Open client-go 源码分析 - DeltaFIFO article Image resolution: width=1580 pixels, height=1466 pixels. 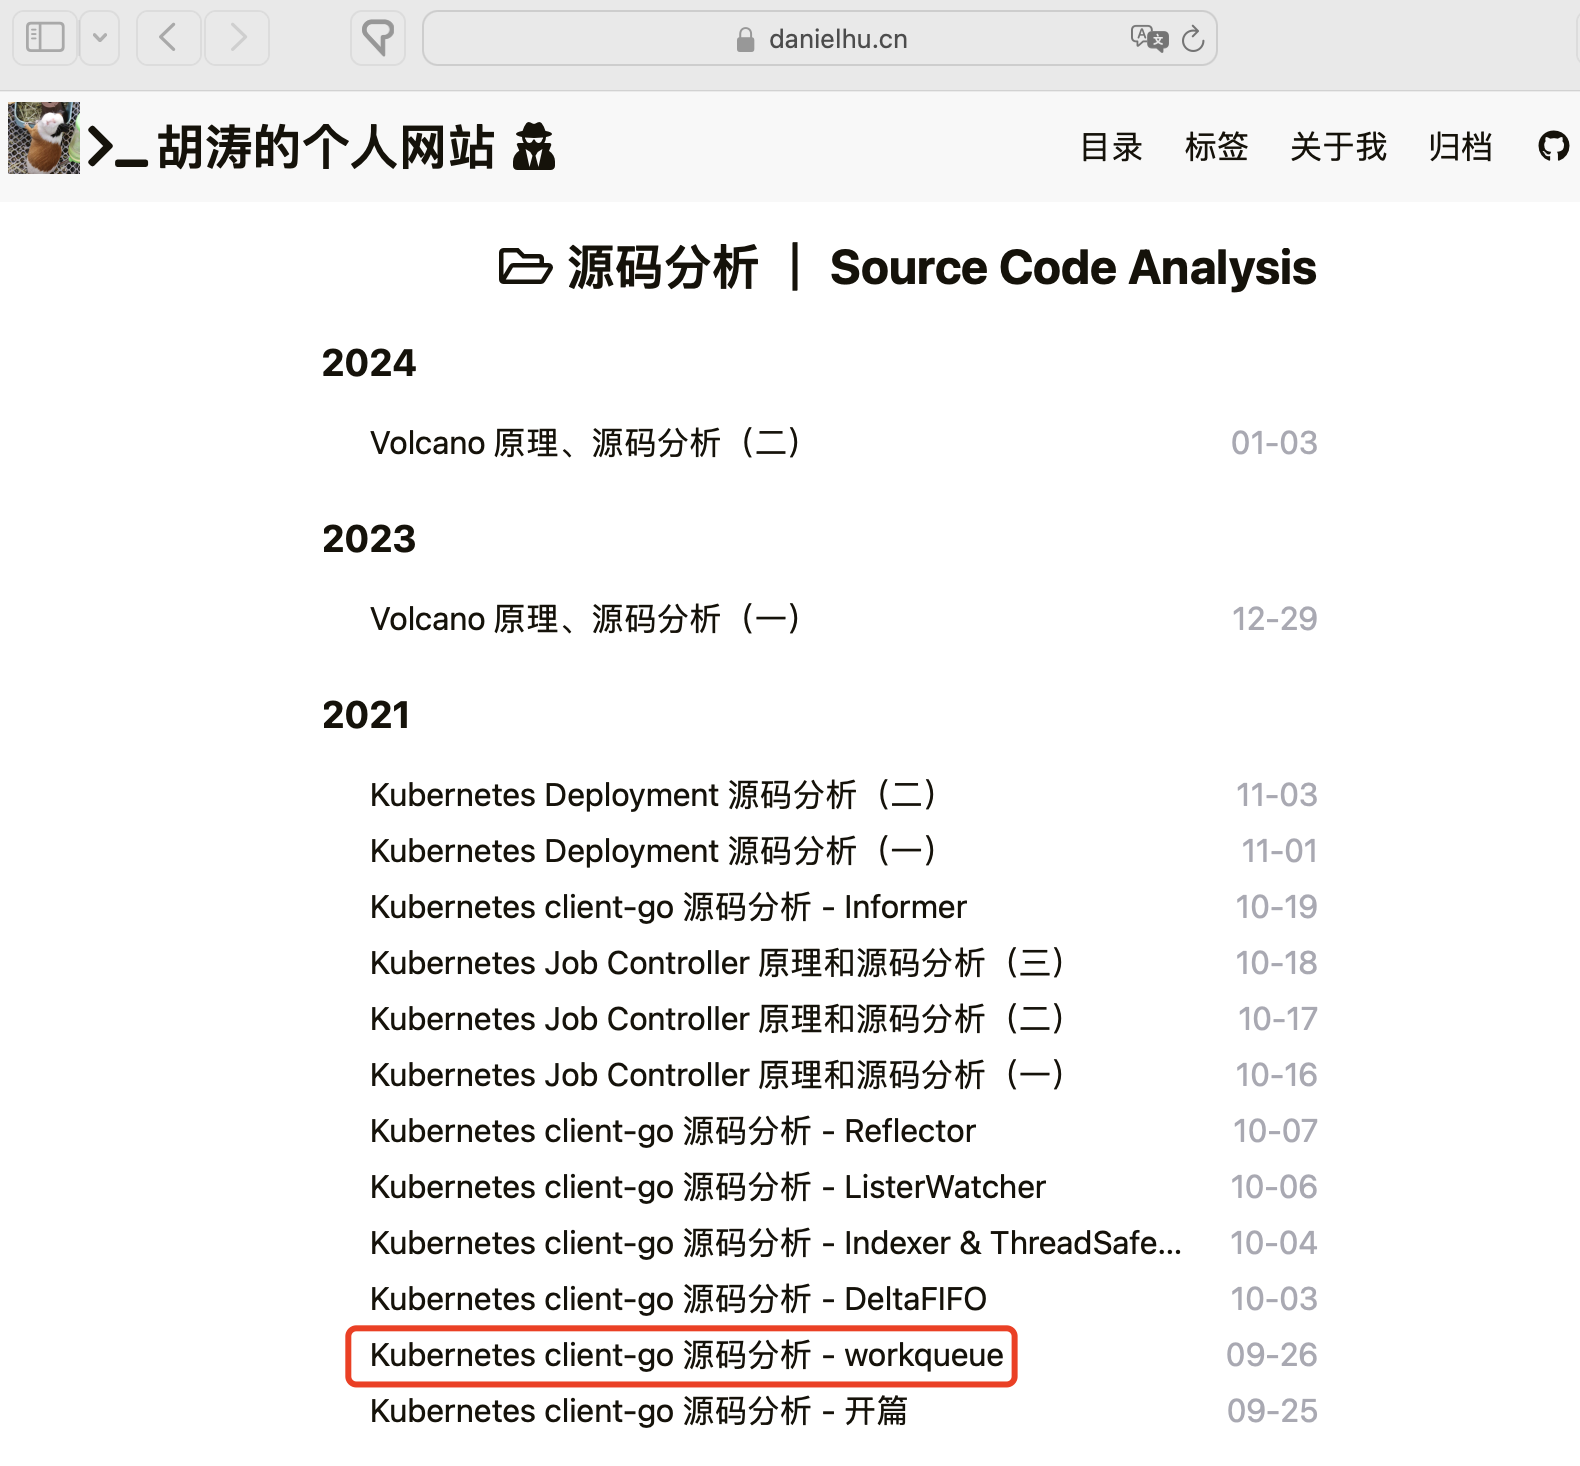pos(678,1298)
